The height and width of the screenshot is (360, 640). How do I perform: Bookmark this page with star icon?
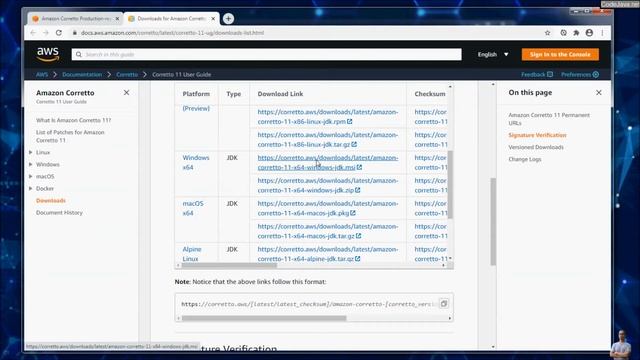pyautogui.click(x=547, y=33)
